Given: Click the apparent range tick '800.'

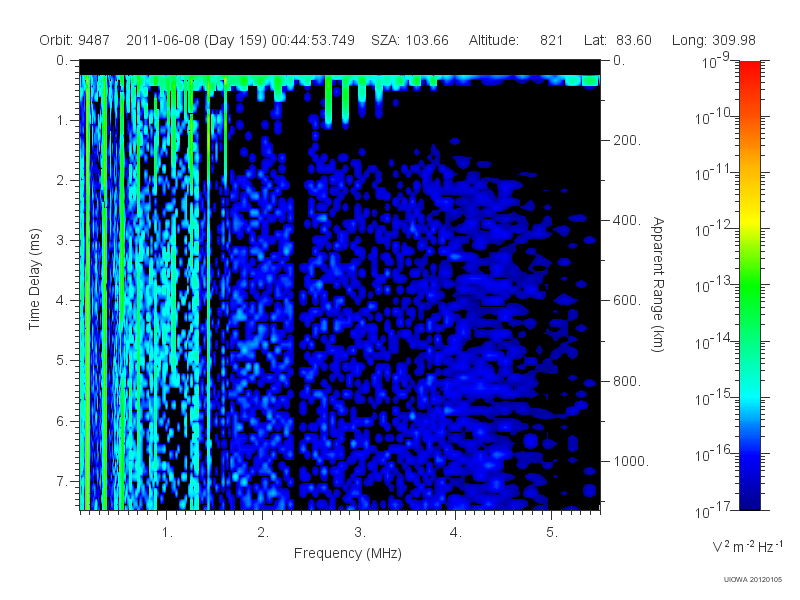Looking at the screenshot, I should (627, 381).
